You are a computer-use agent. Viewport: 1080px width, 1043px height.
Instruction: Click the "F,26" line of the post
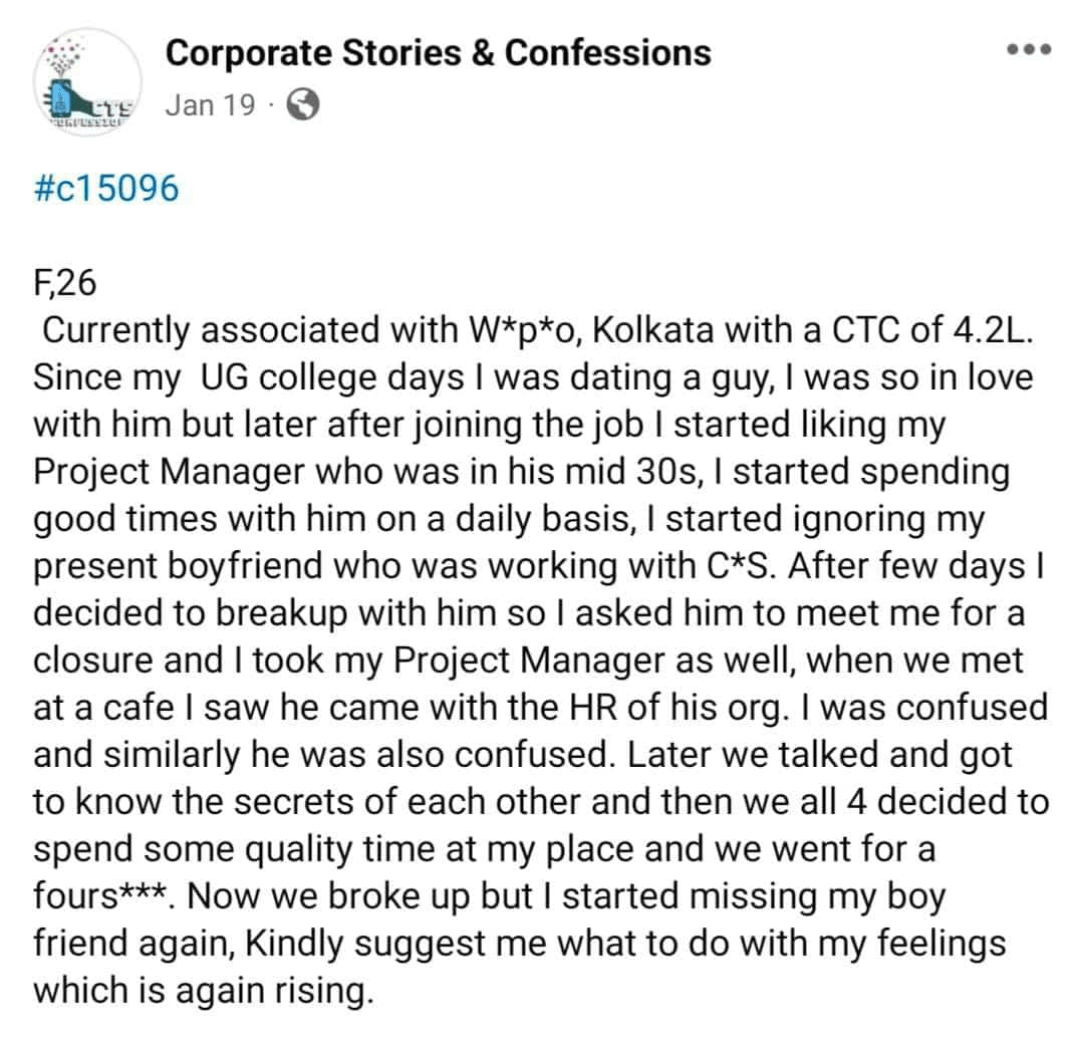point(65,284)
